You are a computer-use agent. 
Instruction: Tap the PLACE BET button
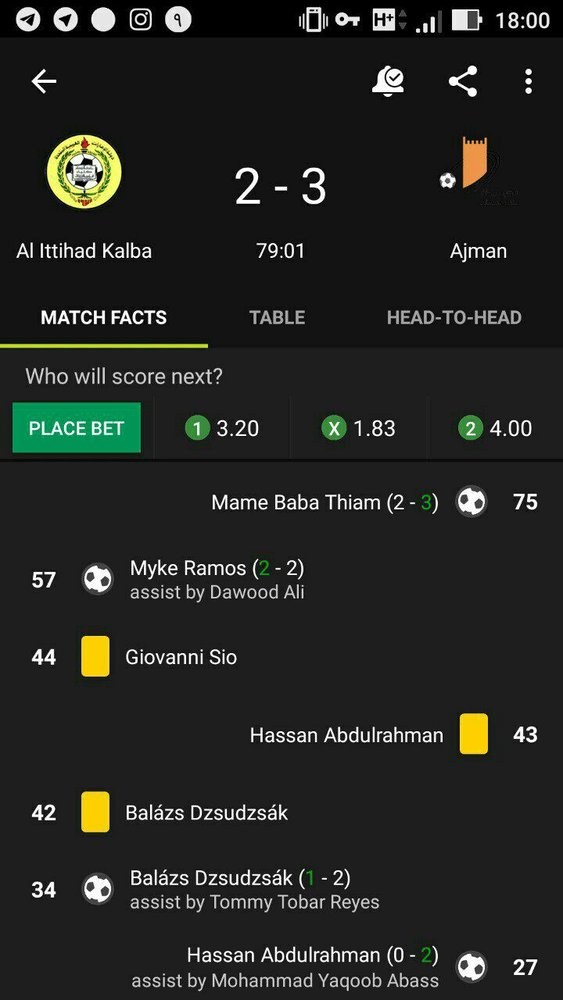[x=77, y=428]
